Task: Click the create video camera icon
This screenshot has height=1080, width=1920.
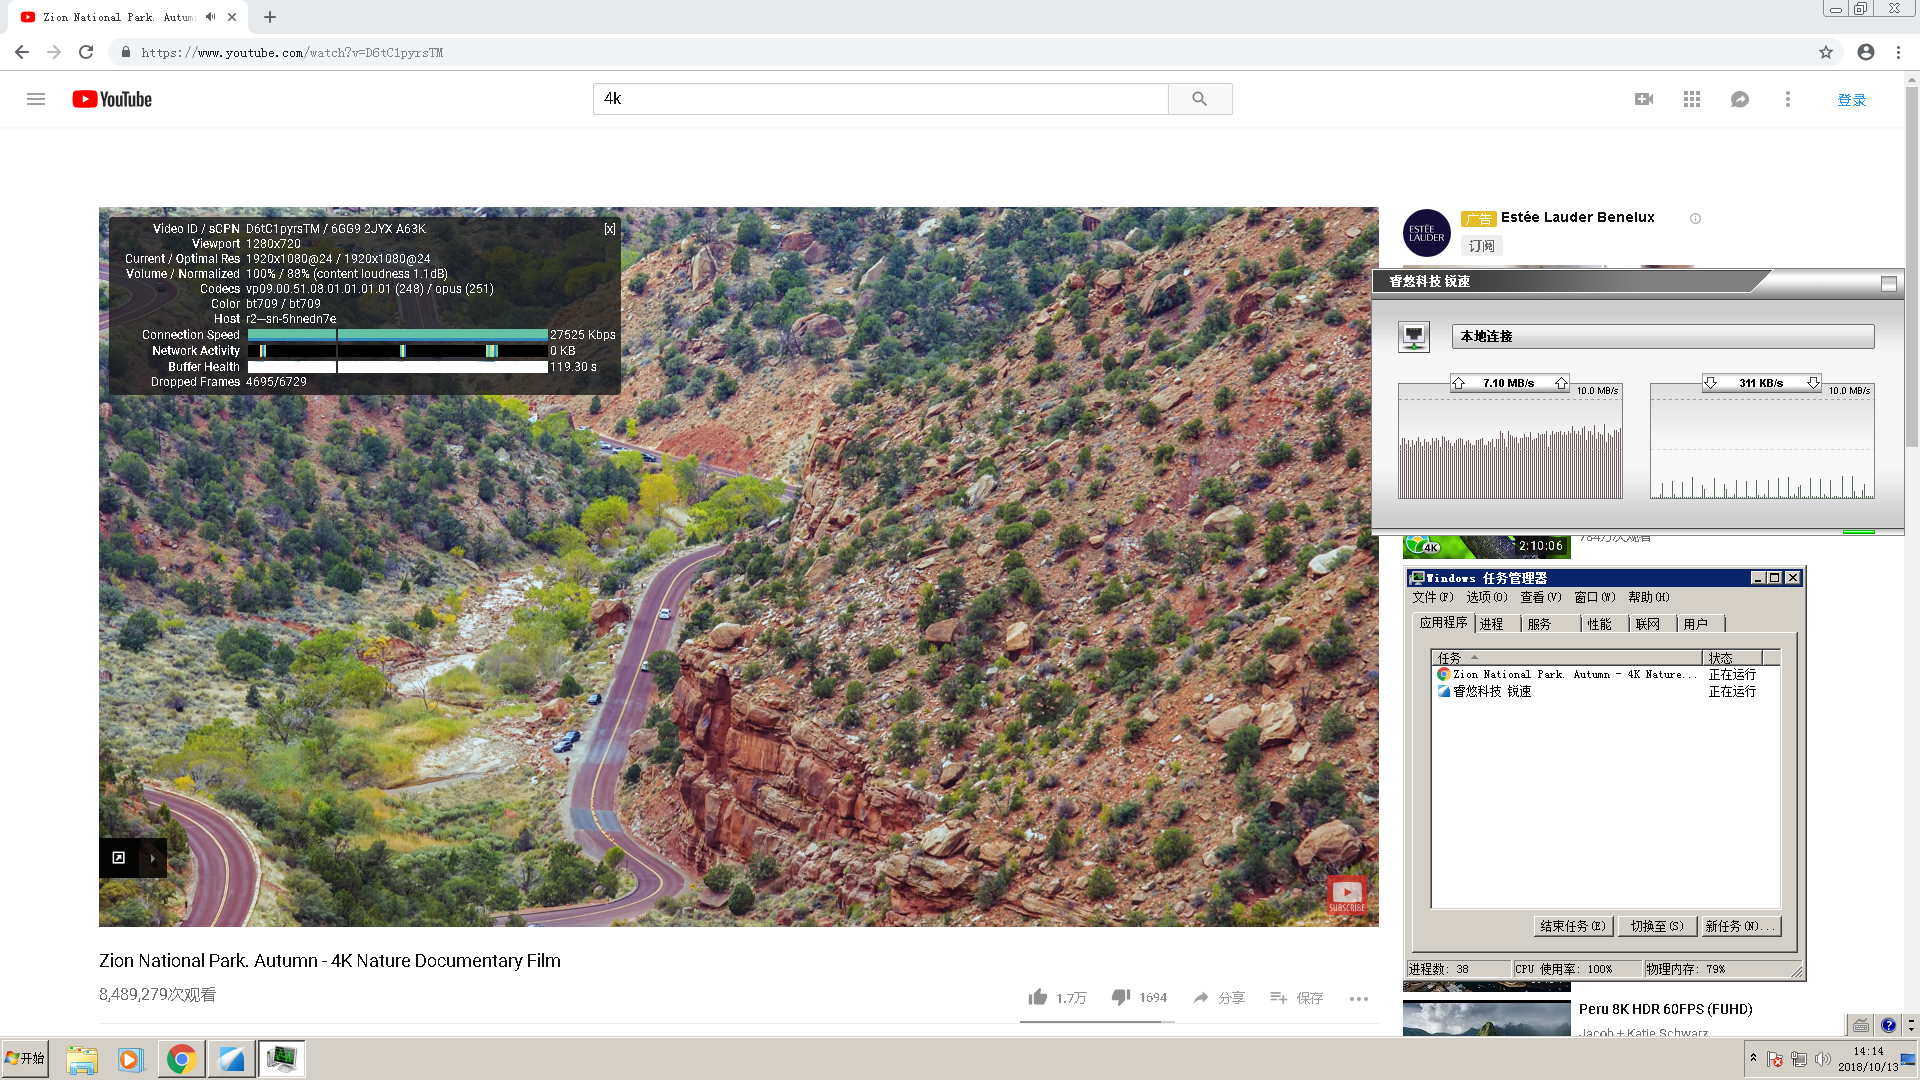Action: click(1643, 99)
